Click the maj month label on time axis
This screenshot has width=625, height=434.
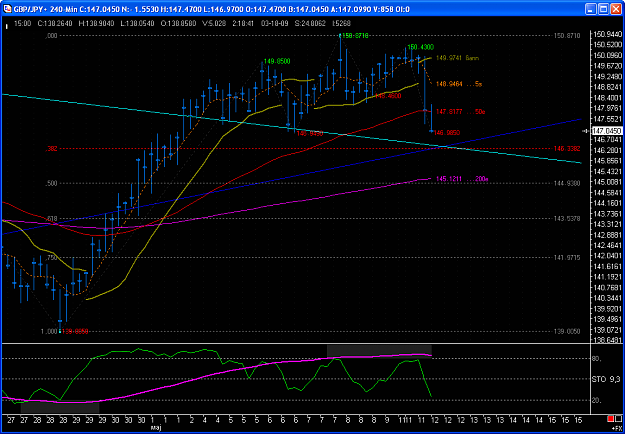click(x=155, y=427)
